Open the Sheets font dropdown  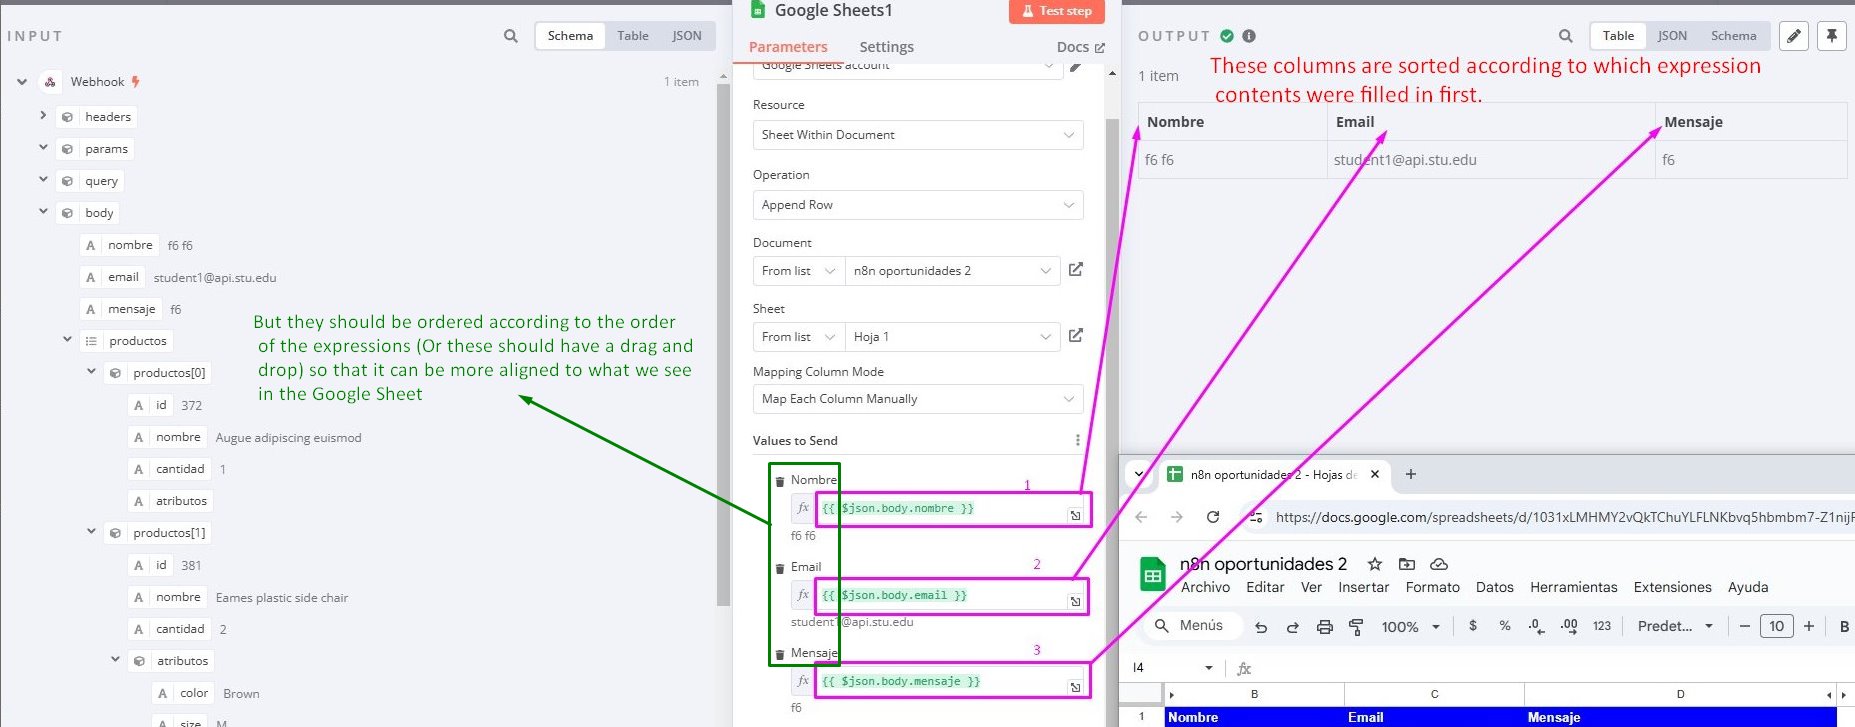click(1675, 626)
